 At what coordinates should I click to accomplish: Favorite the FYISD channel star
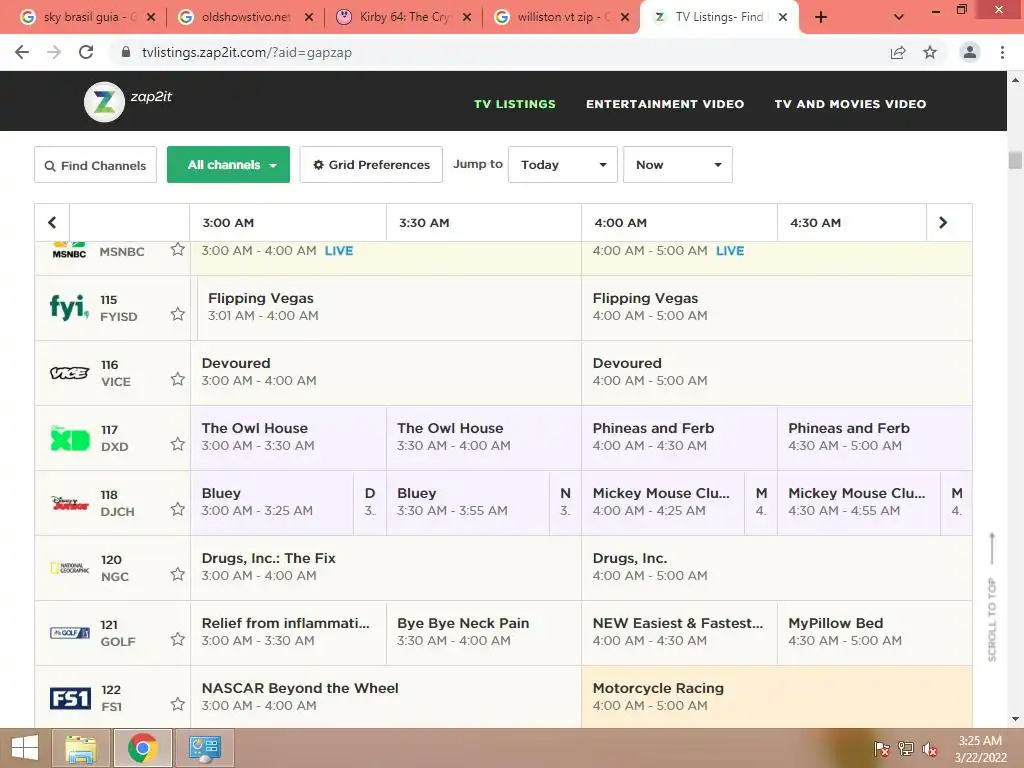[178, 314]
